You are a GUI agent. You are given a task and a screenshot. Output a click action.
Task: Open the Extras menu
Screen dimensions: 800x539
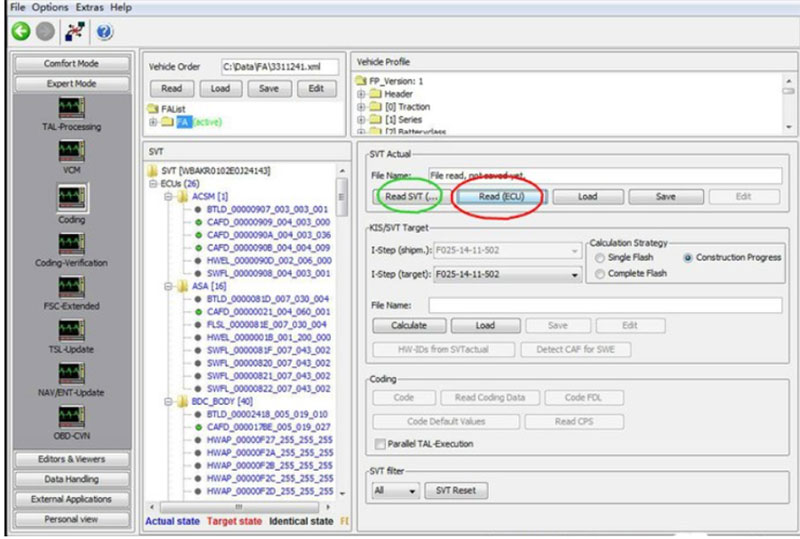[89, 7]
